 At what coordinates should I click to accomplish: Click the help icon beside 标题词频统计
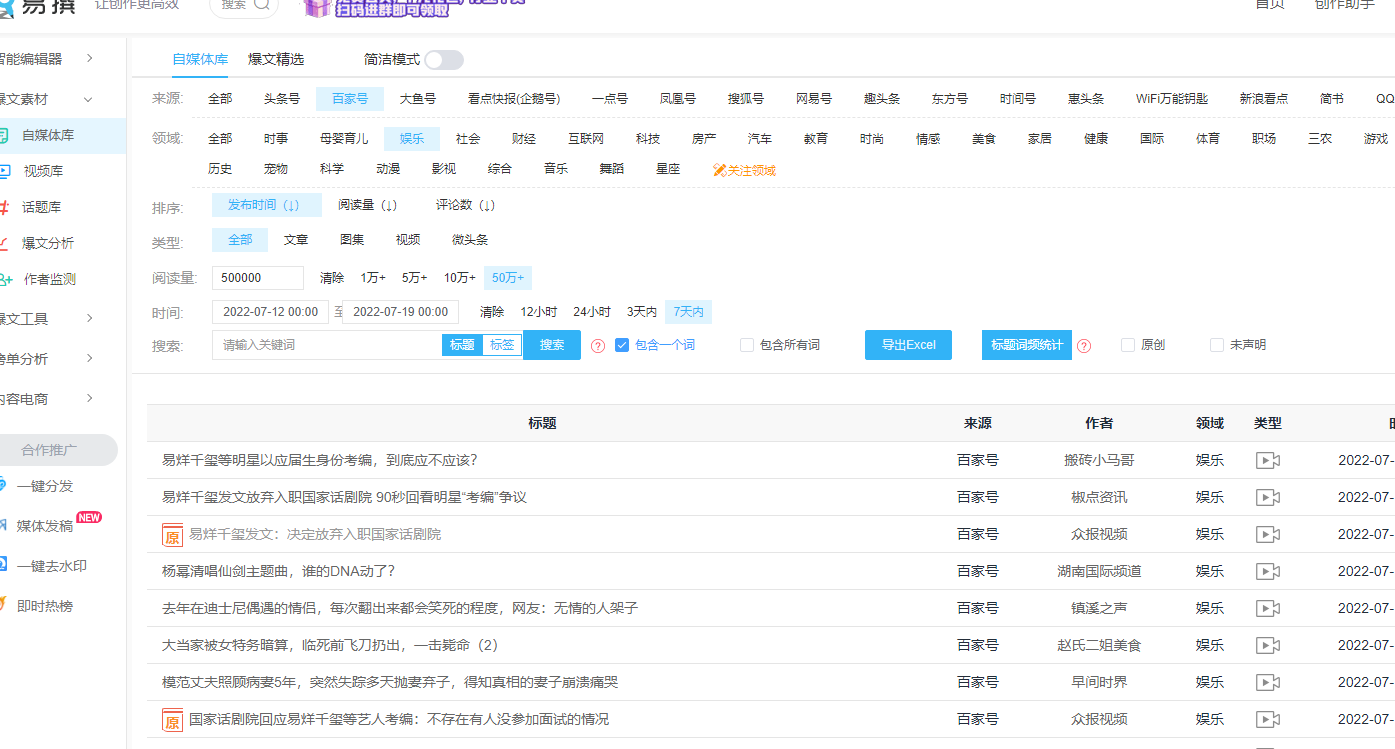click(x=1084, y=345)
